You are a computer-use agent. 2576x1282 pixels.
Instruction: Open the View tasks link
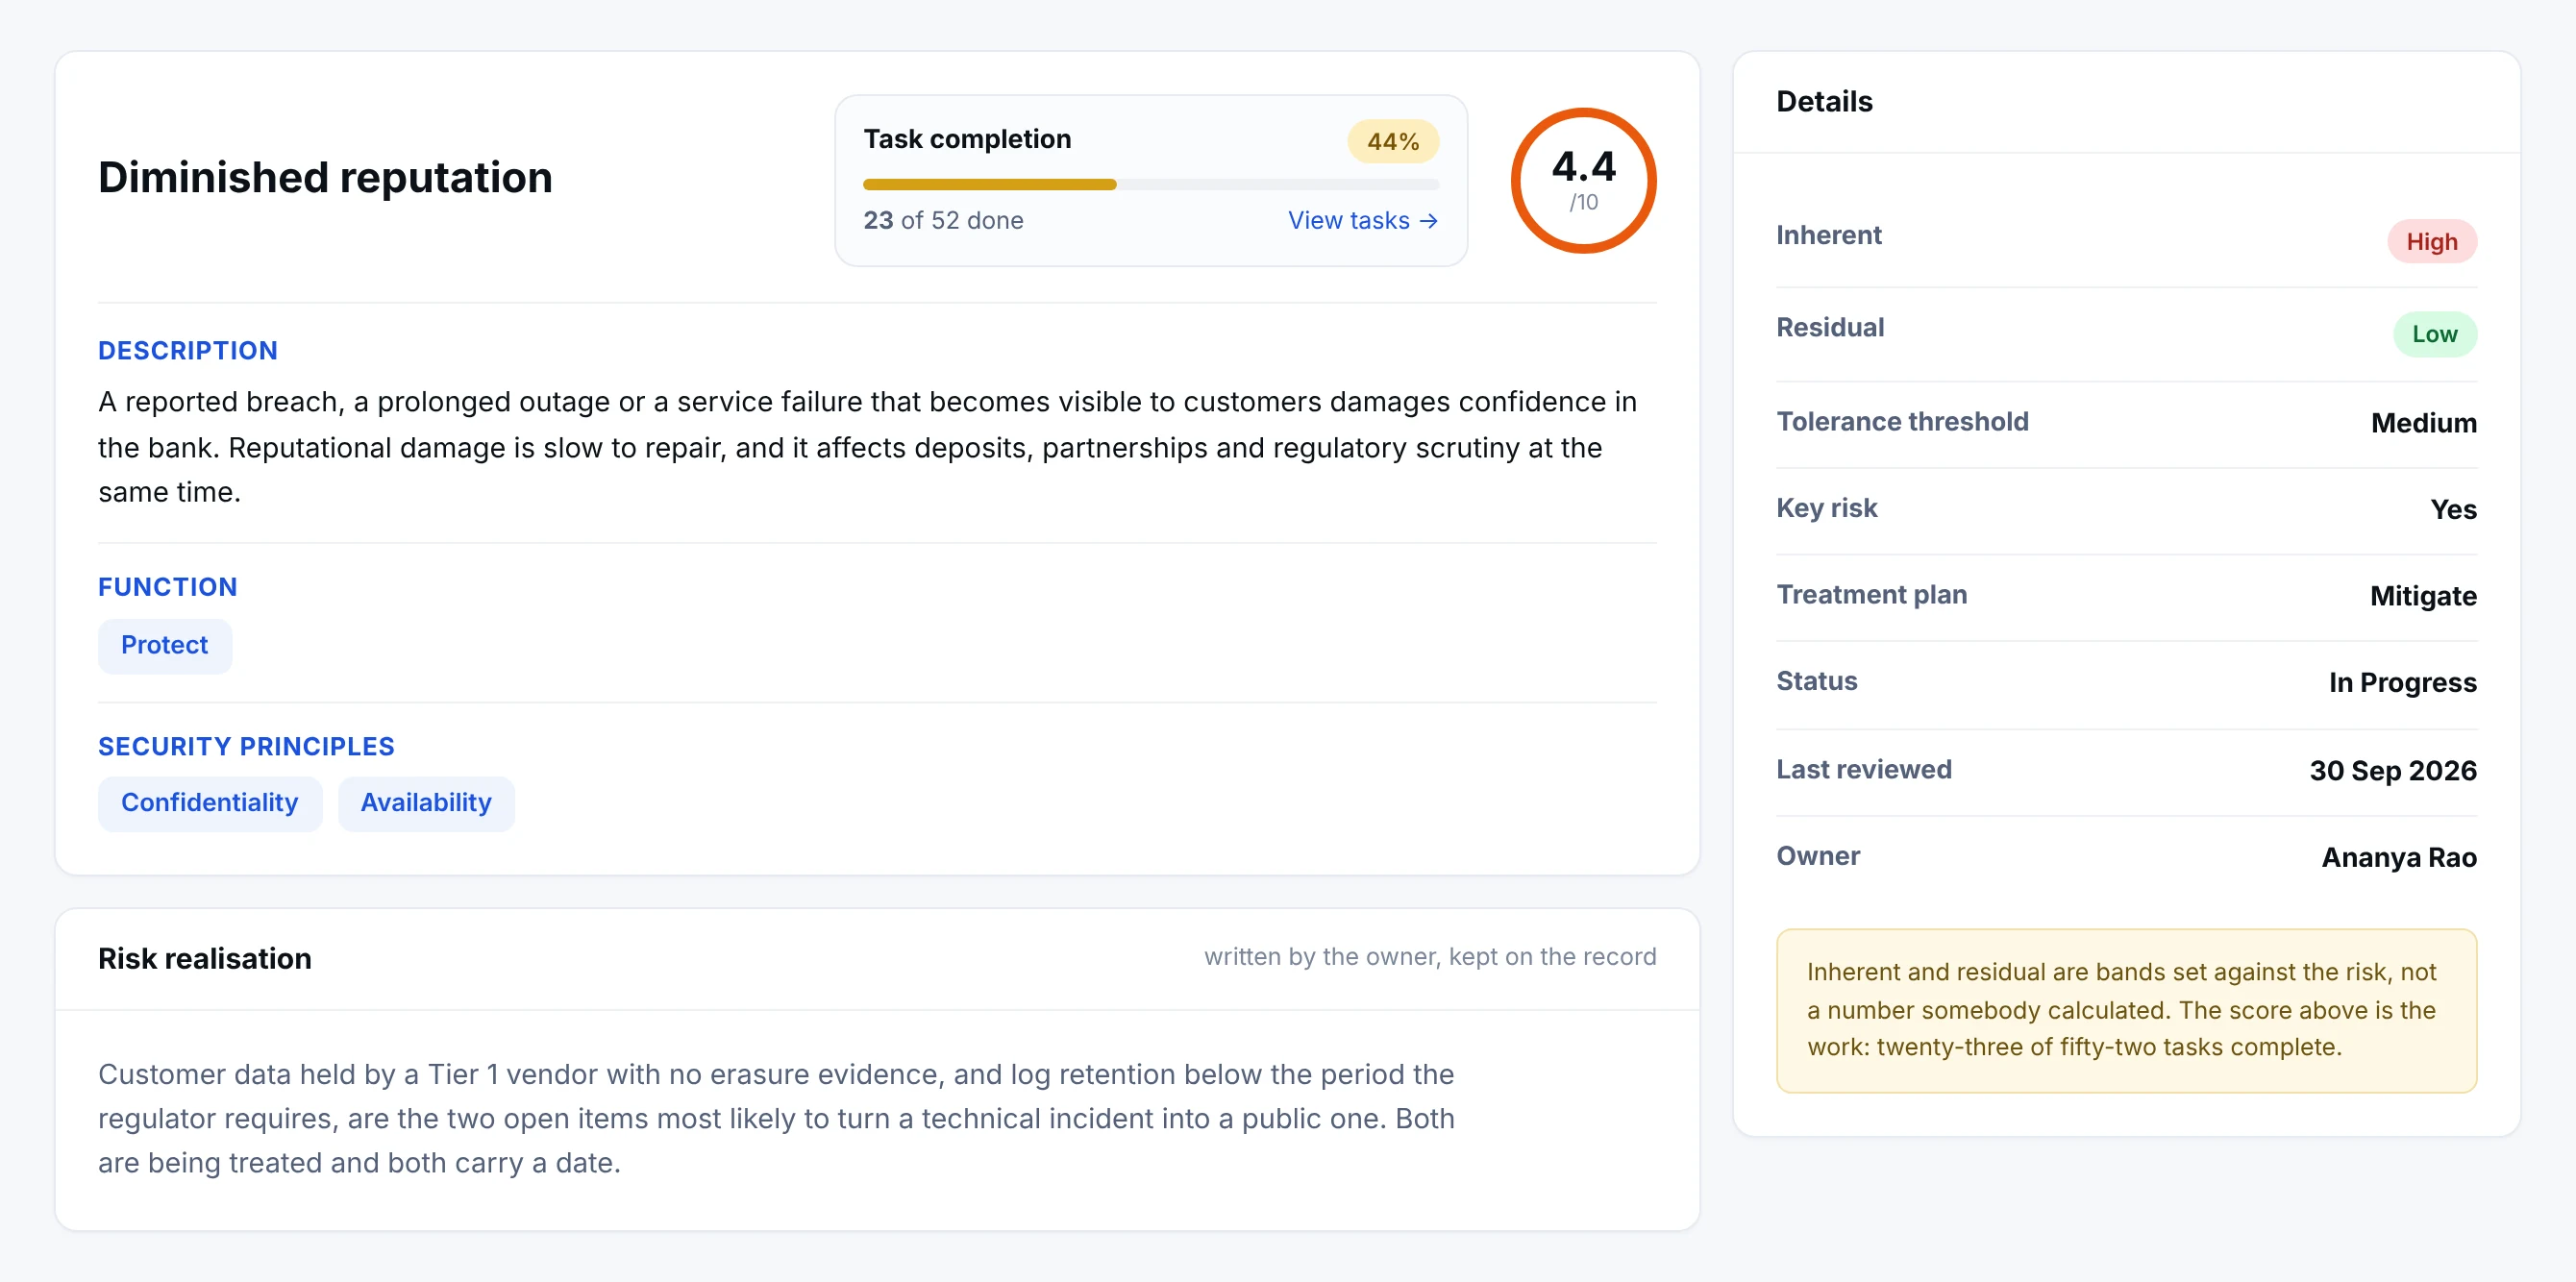[1362, 220]
